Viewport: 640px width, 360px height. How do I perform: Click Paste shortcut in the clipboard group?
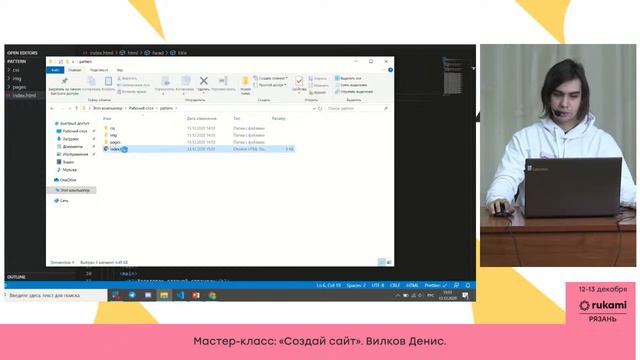(x=132, y=92)
